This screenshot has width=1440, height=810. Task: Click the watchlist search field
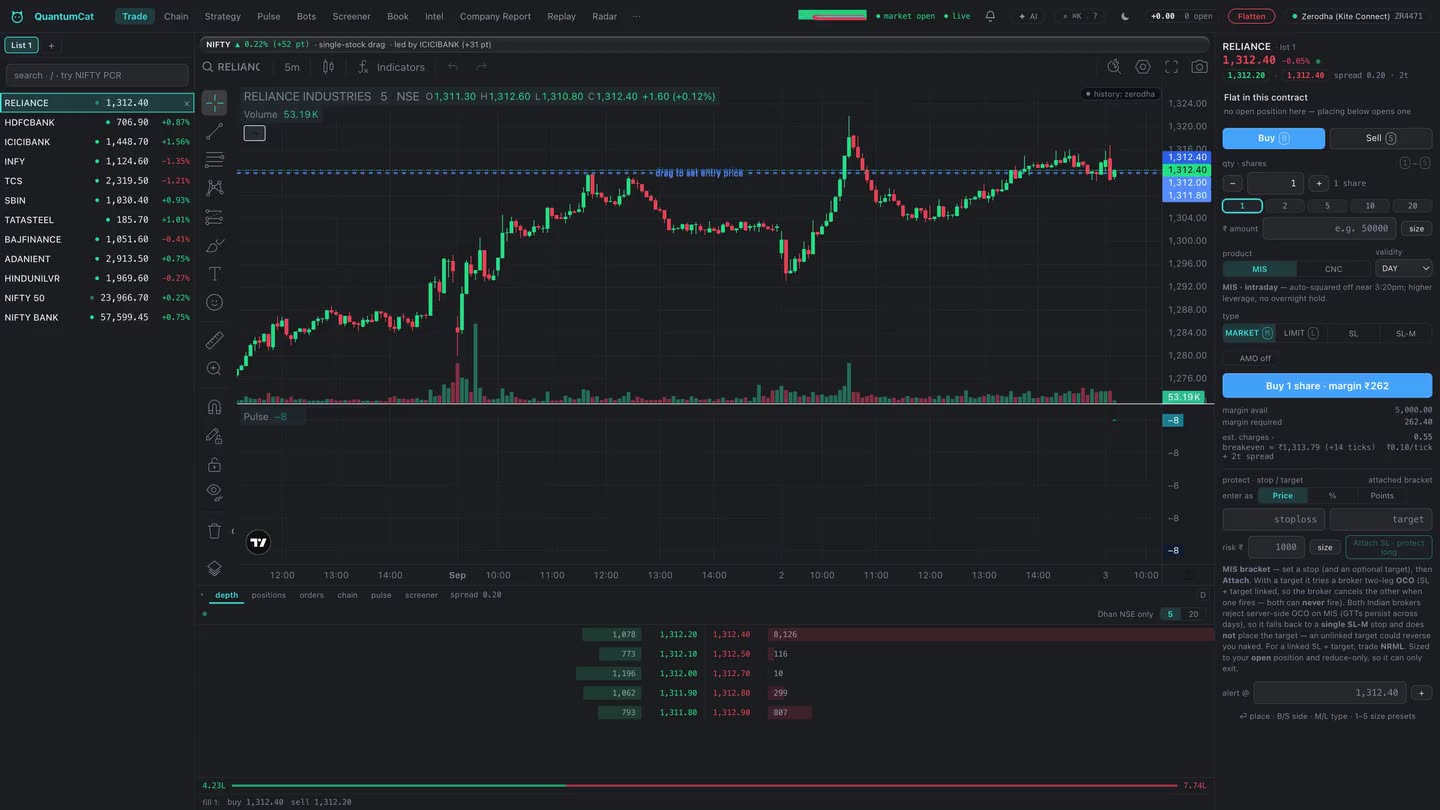[97, 75]
